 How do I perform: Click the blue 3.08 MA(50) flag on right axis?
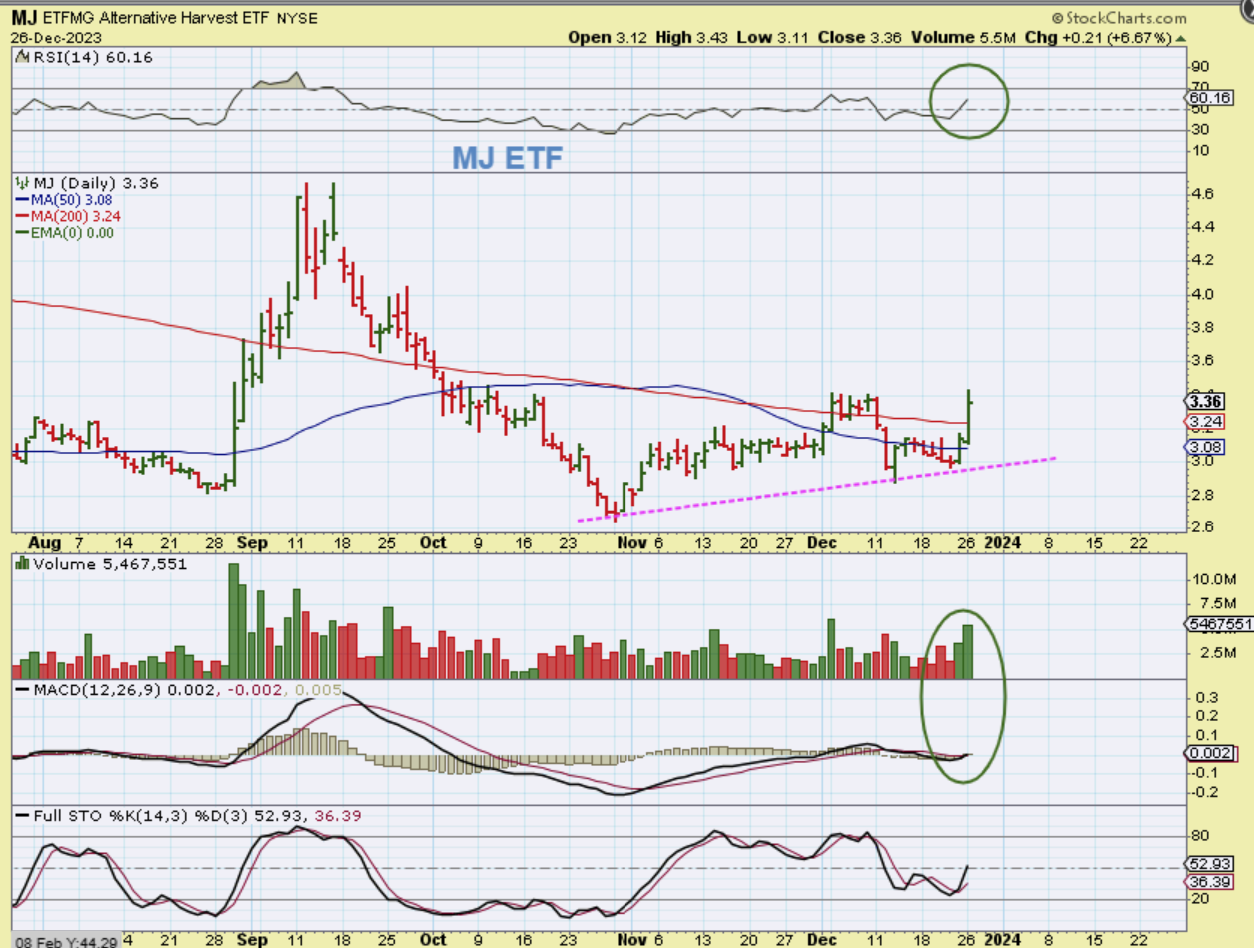[1202, 447]
